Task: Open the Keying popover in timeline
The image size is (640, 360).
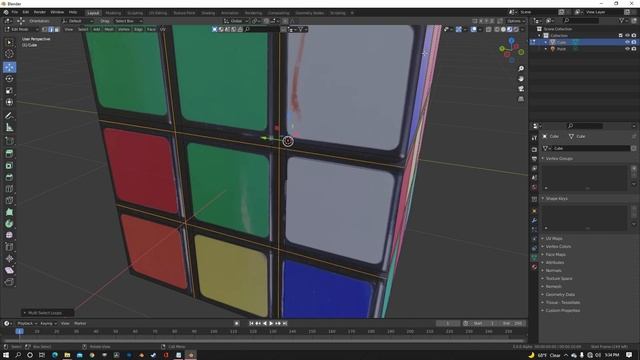Action: (48, 323)
